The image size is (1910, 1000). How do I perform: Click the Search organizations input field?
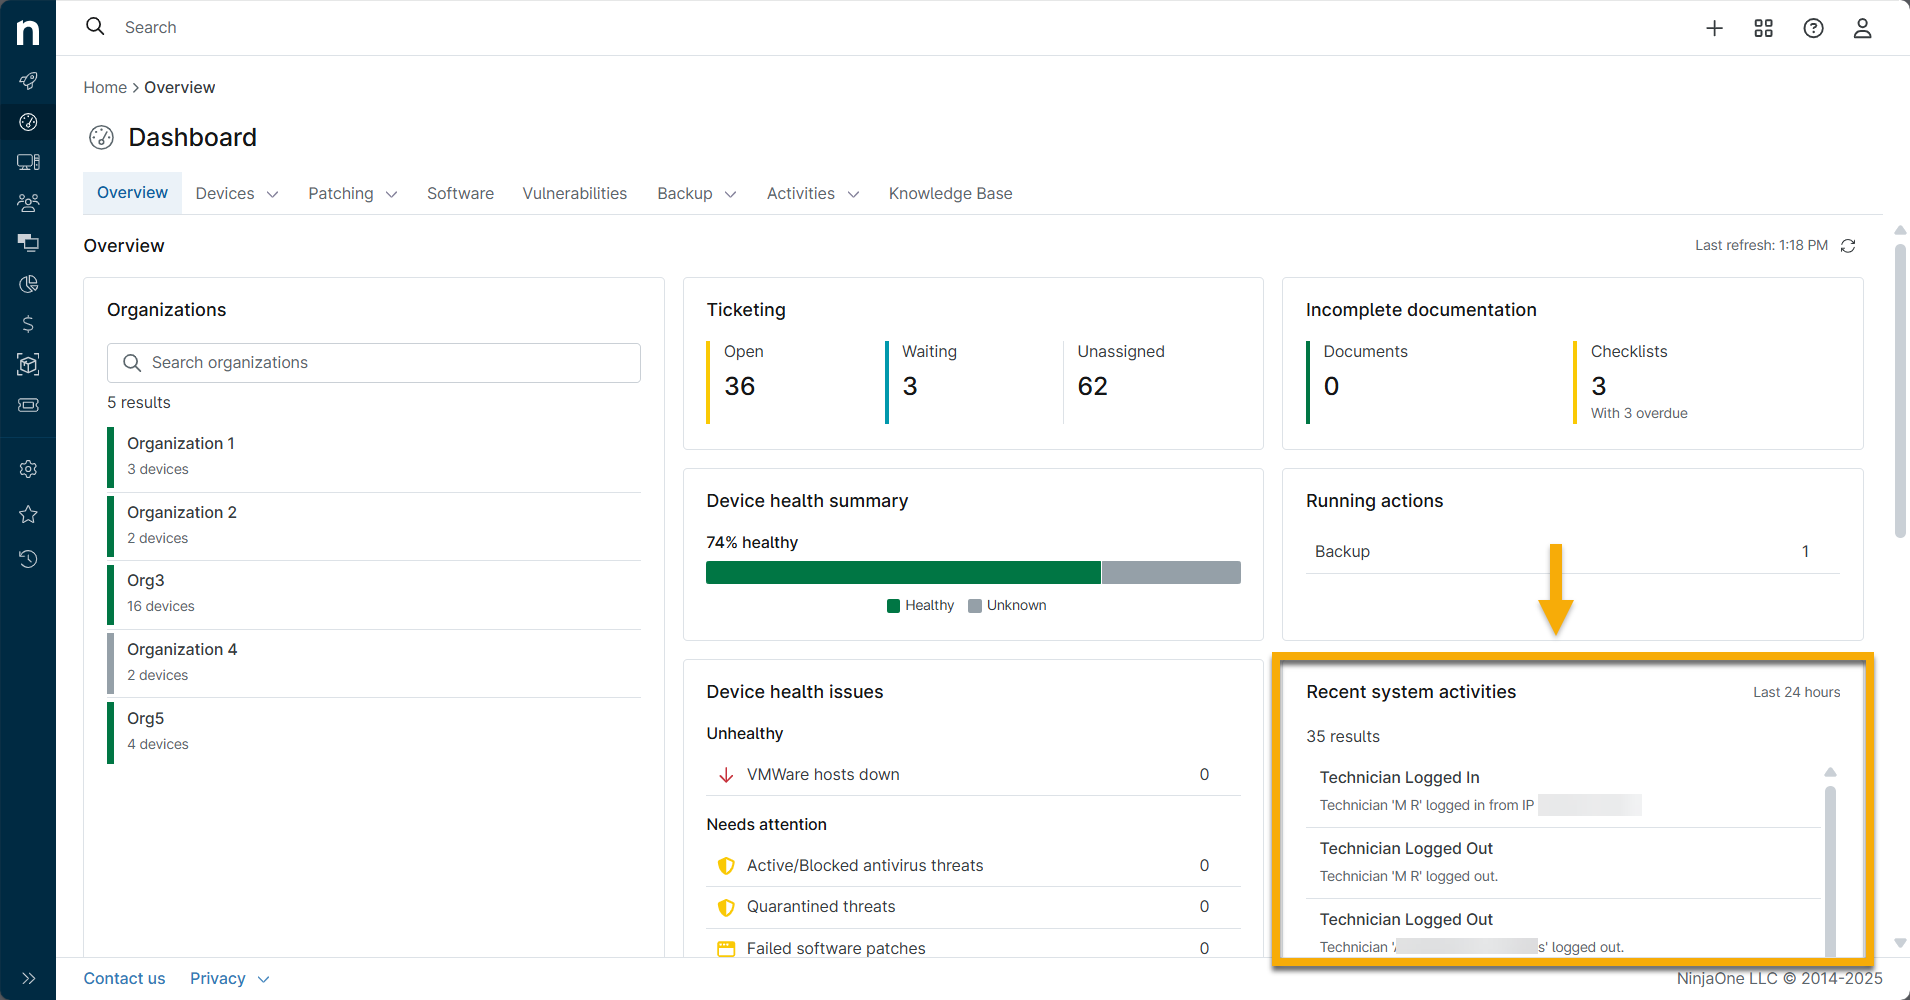[x=373, y=362]
